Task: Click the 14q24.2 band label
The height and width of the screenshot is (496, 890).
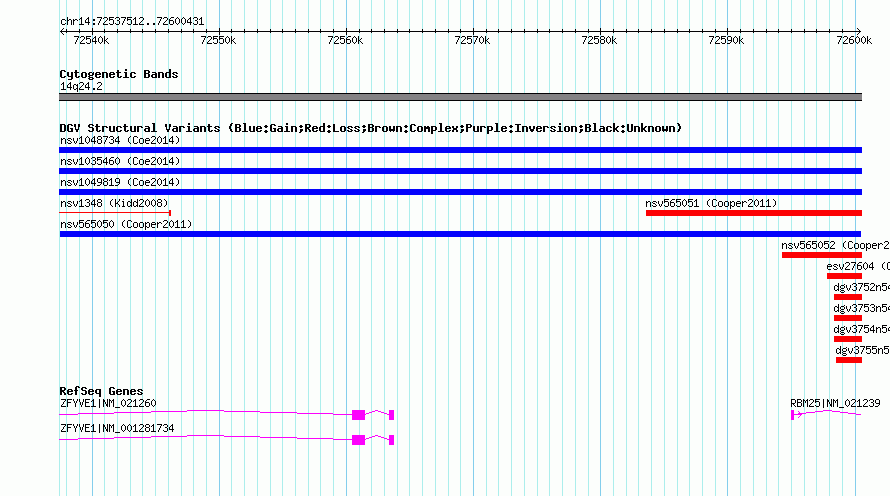Action: click(x=81, y=86)
